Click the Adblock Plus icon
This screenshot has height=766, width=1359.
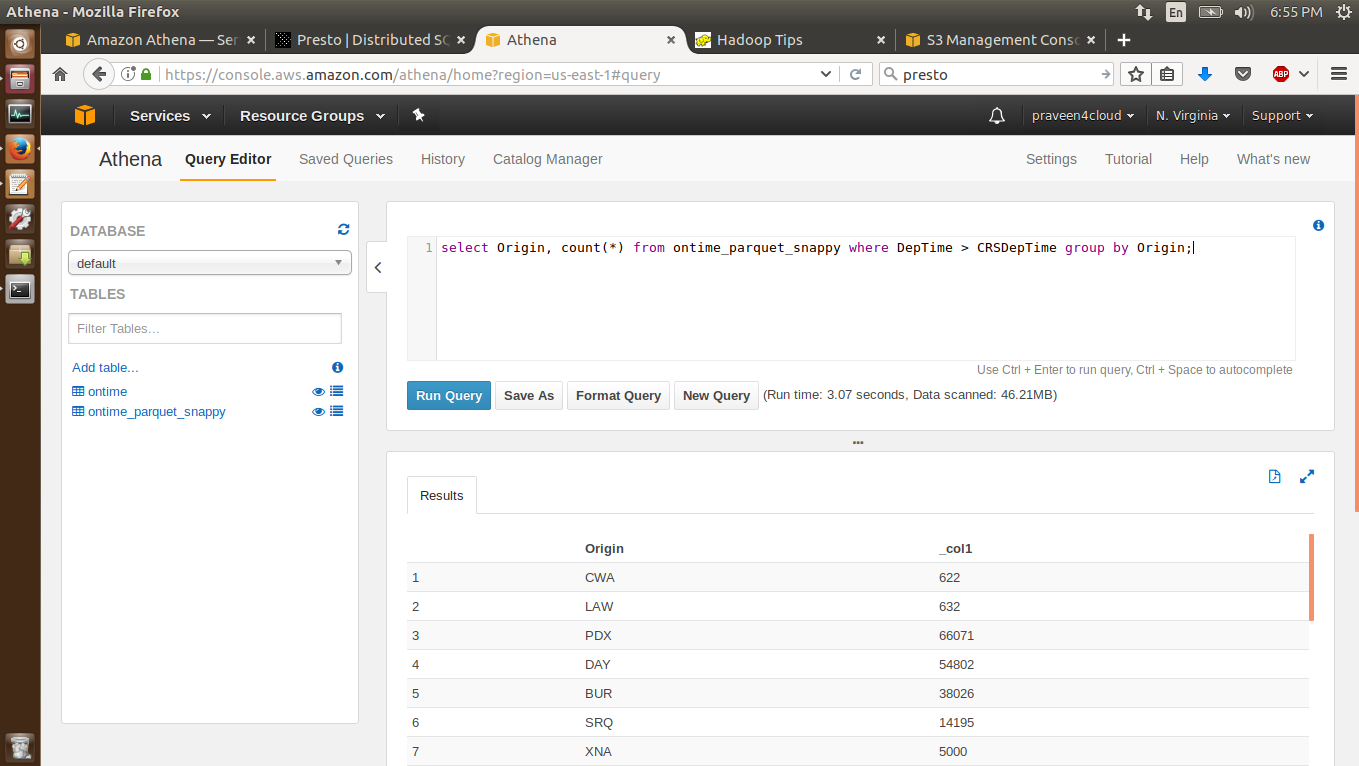point(1281,74)
